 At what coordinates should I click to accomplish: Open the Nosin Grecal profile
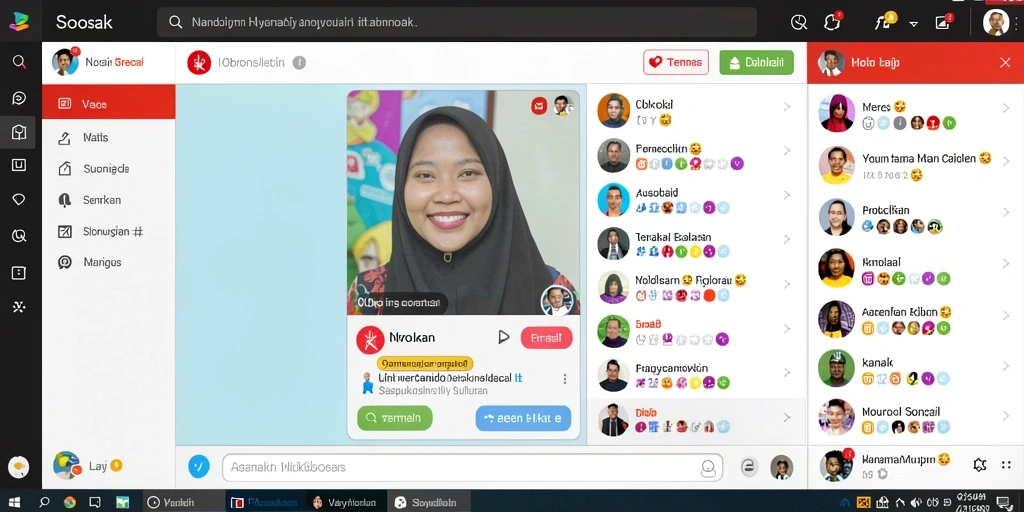99,63
